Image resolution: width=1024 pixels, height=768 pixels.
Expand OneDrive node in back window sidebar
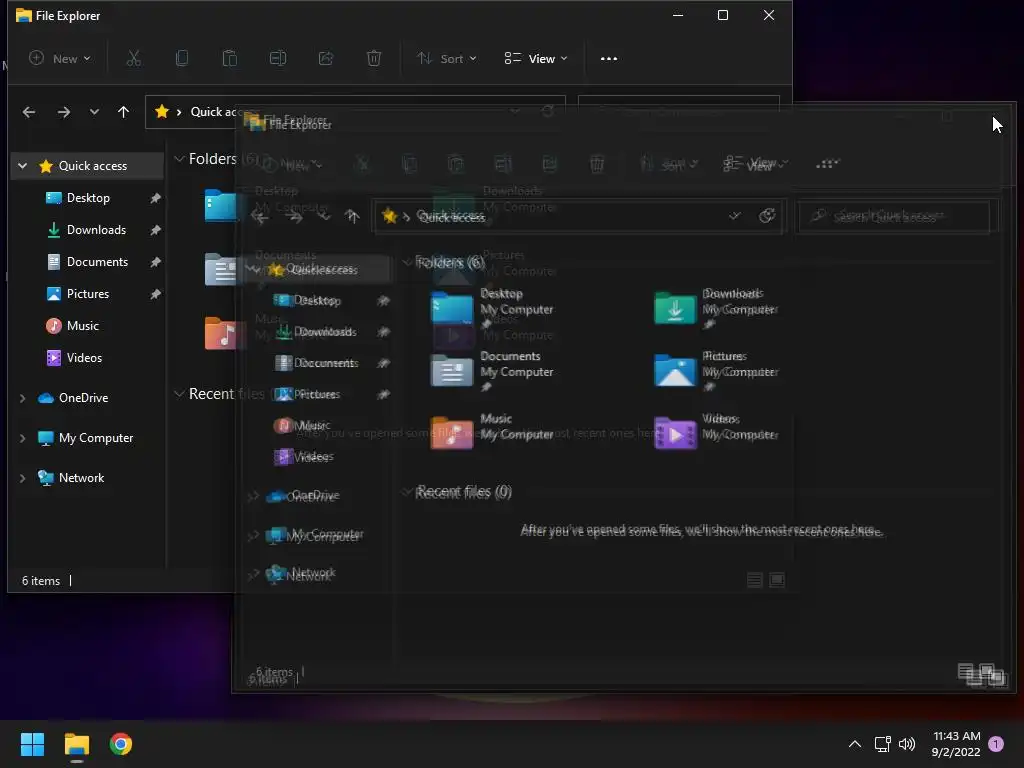22,398
